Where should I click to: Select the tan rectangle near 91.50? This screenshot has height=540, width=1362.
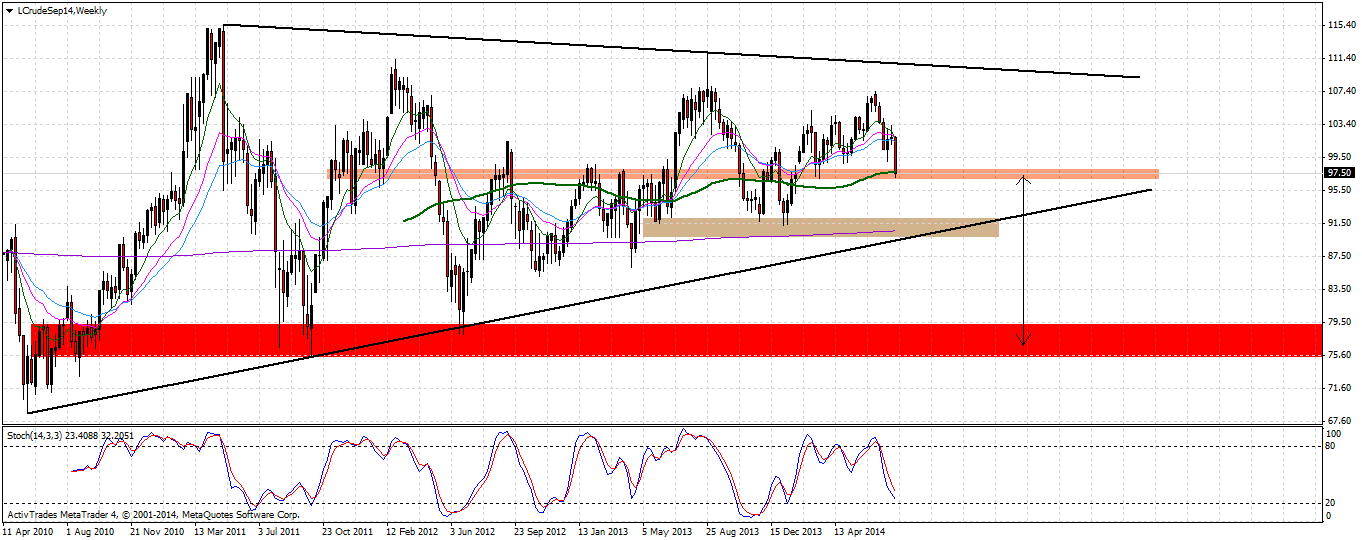[x=820, y=227]
